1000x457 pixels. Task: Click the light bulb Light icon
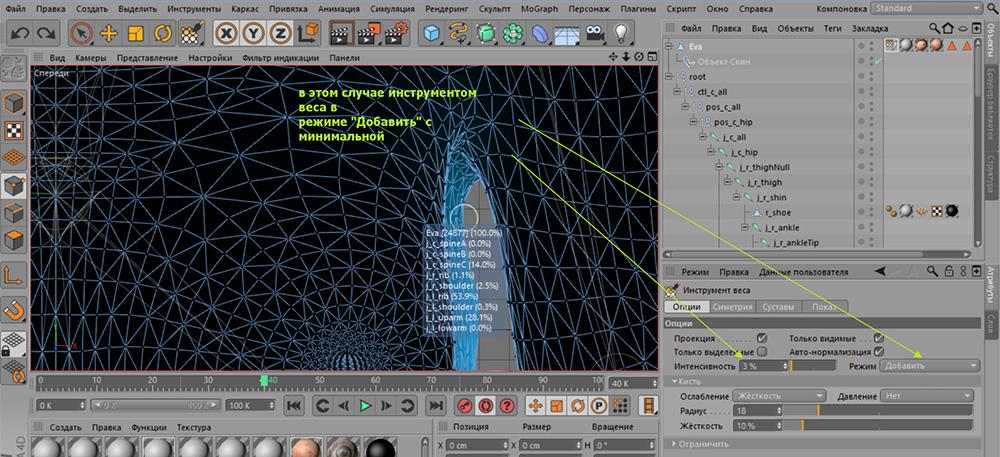pos(622,33)
